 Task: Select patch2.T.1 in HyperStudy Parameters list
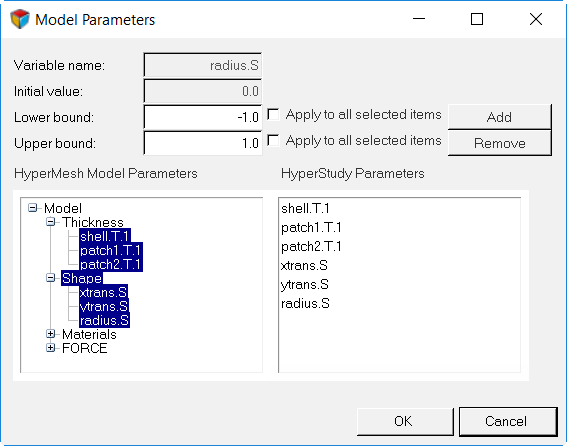(x=311, y=247)
